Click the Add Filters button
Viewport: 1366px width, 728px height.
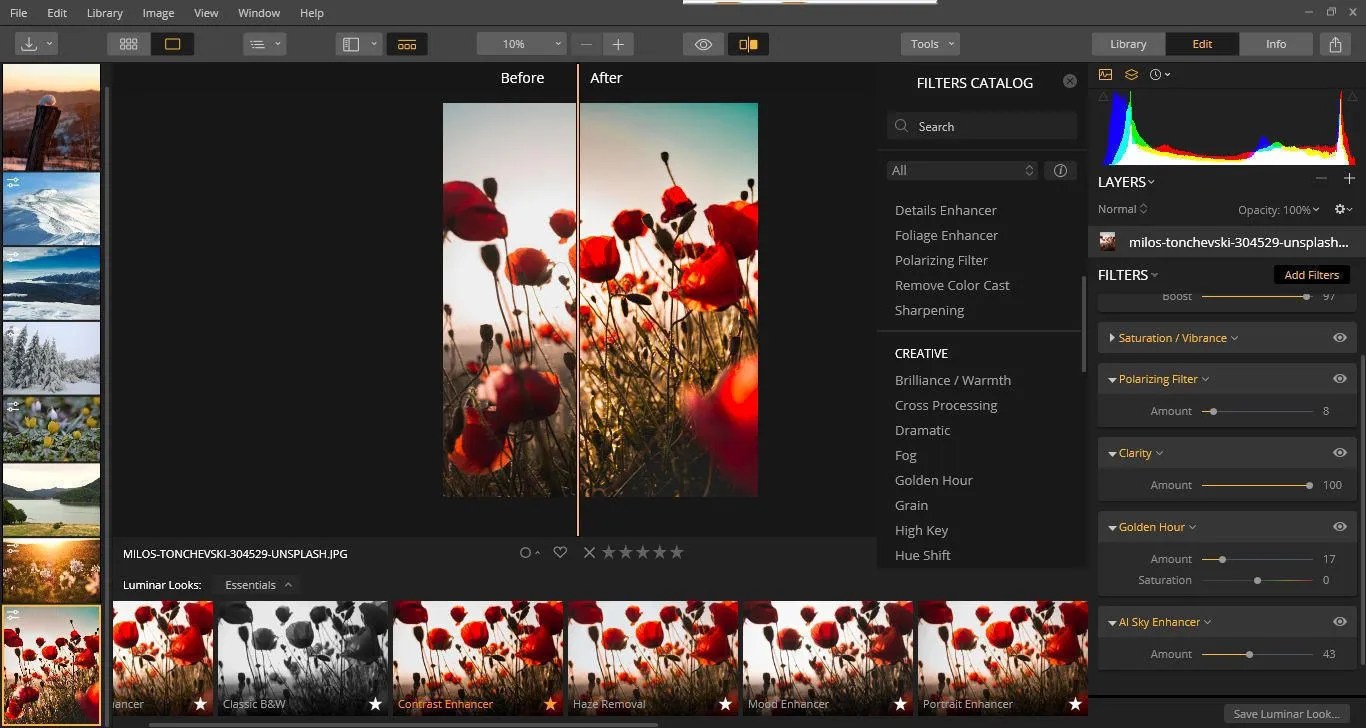click(x=1311, y=275)
